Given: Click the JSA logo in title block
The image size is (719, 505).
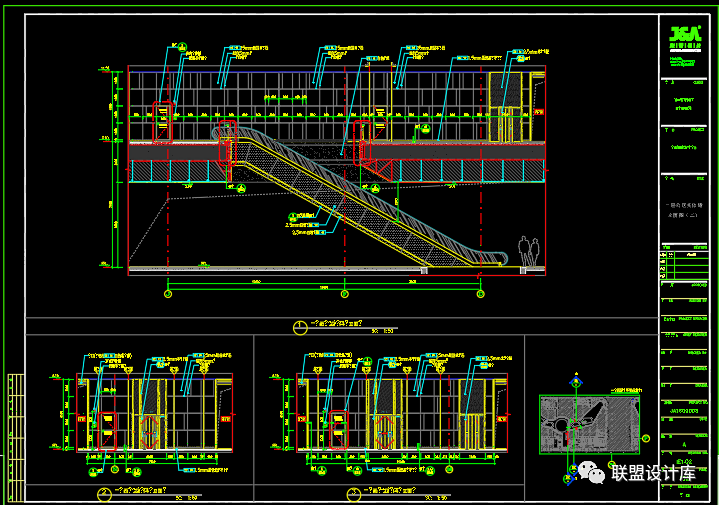Looking at the screenshot, I should tap(687, 33).
